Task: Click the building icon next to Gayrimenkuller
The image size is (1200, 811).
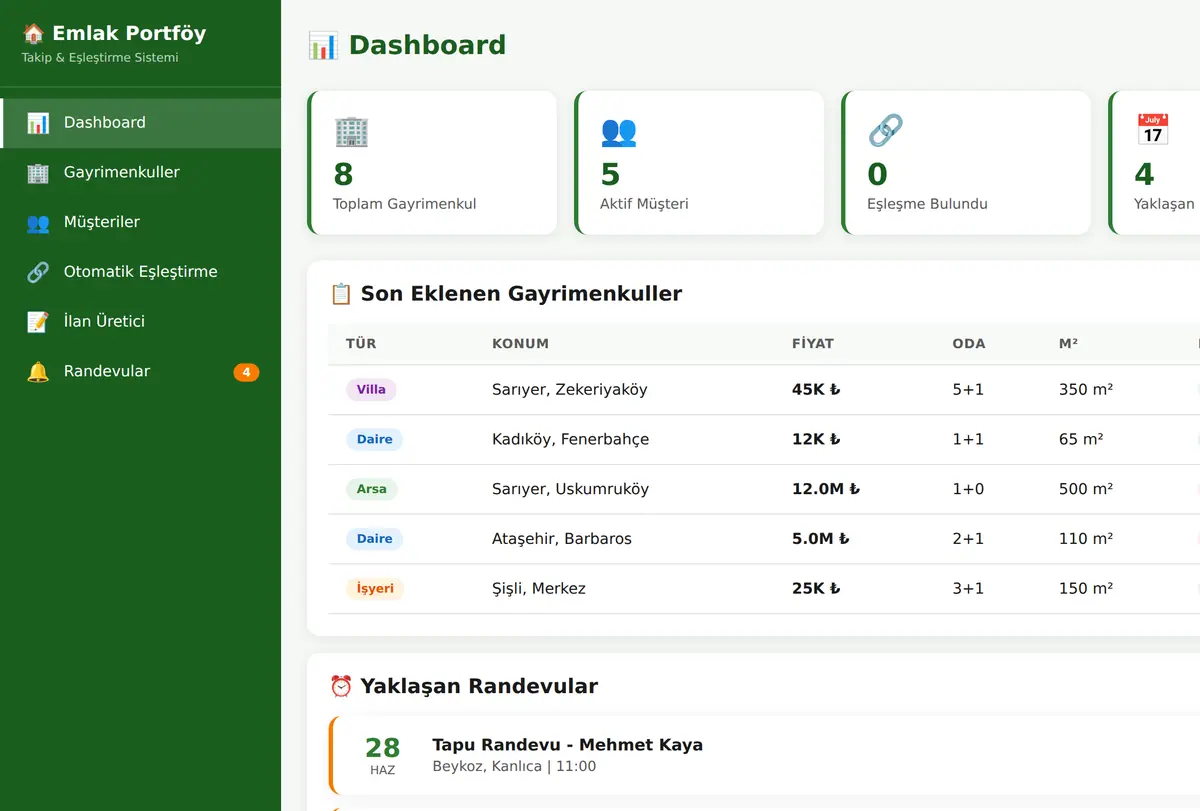Action: point(38,172)
